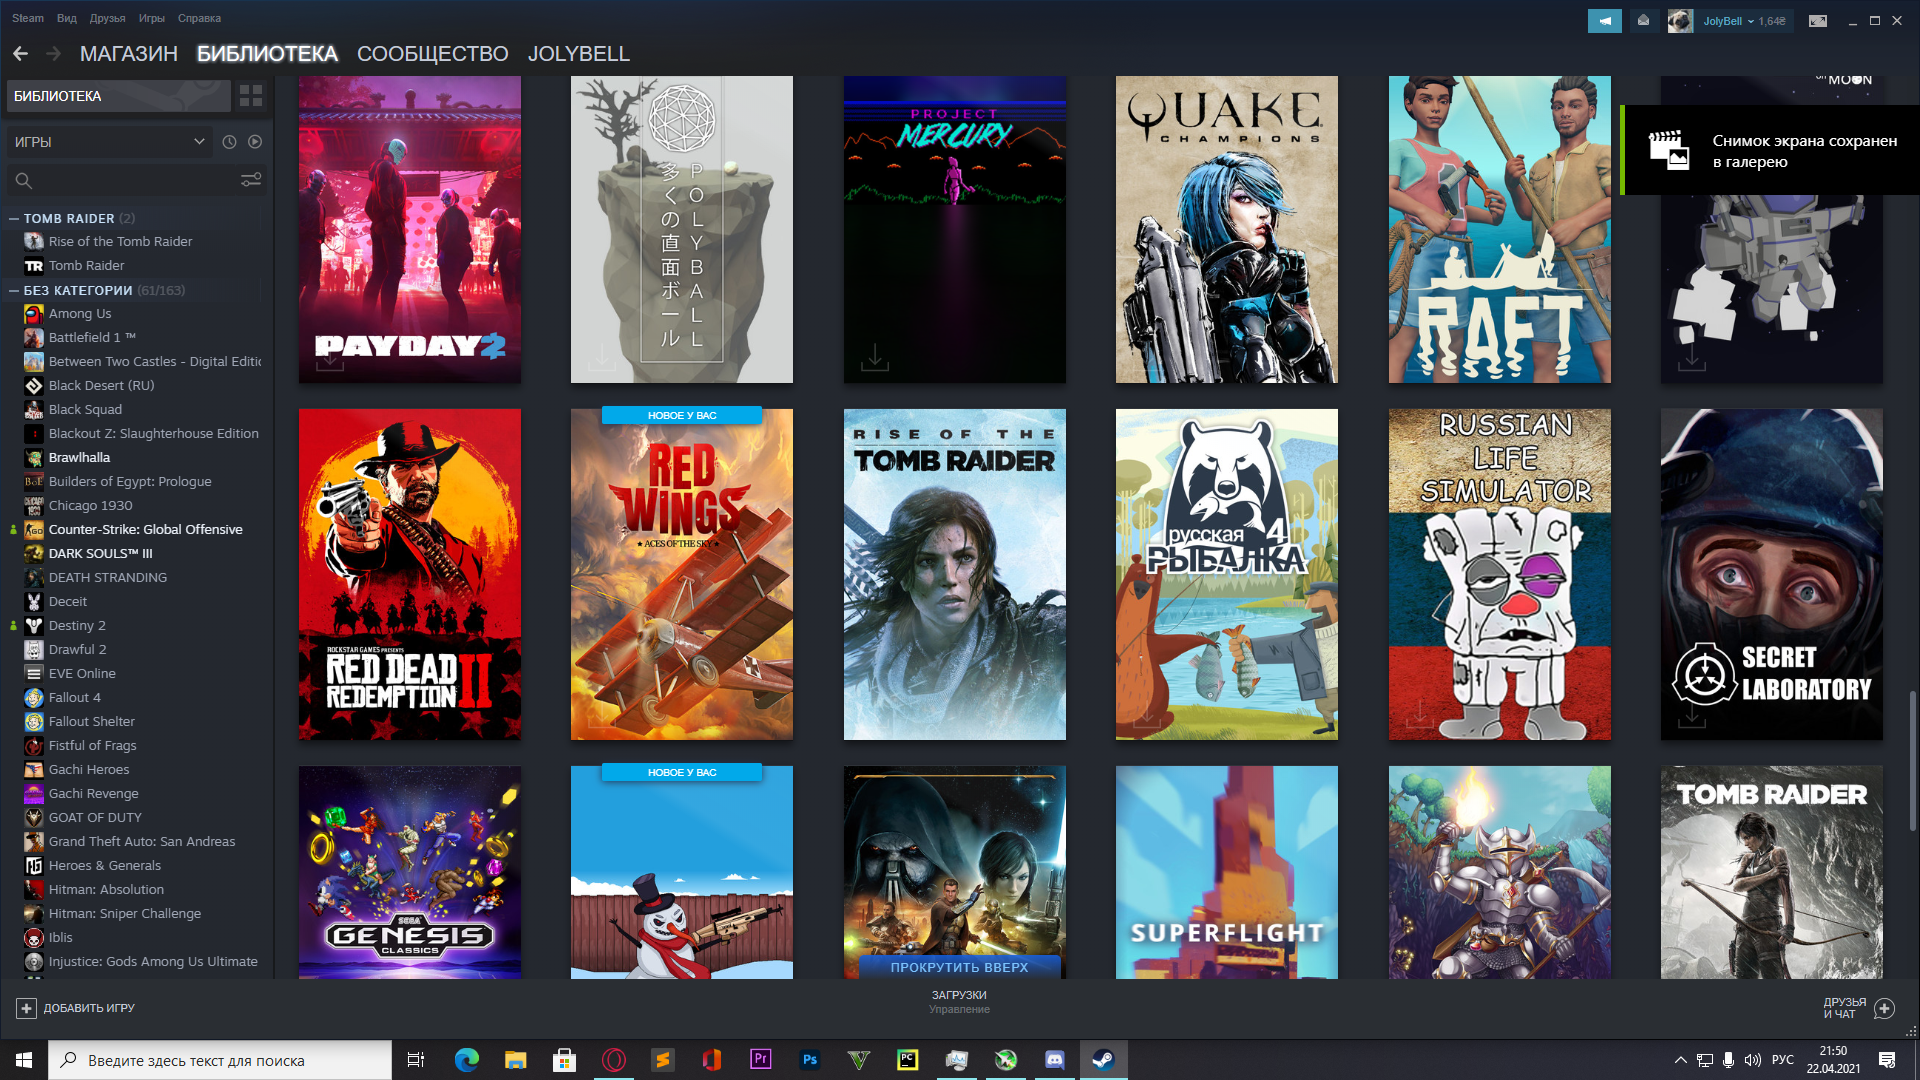Collapse the TOMB RAIDER category

pyautogui.click(x=14, y=218)
